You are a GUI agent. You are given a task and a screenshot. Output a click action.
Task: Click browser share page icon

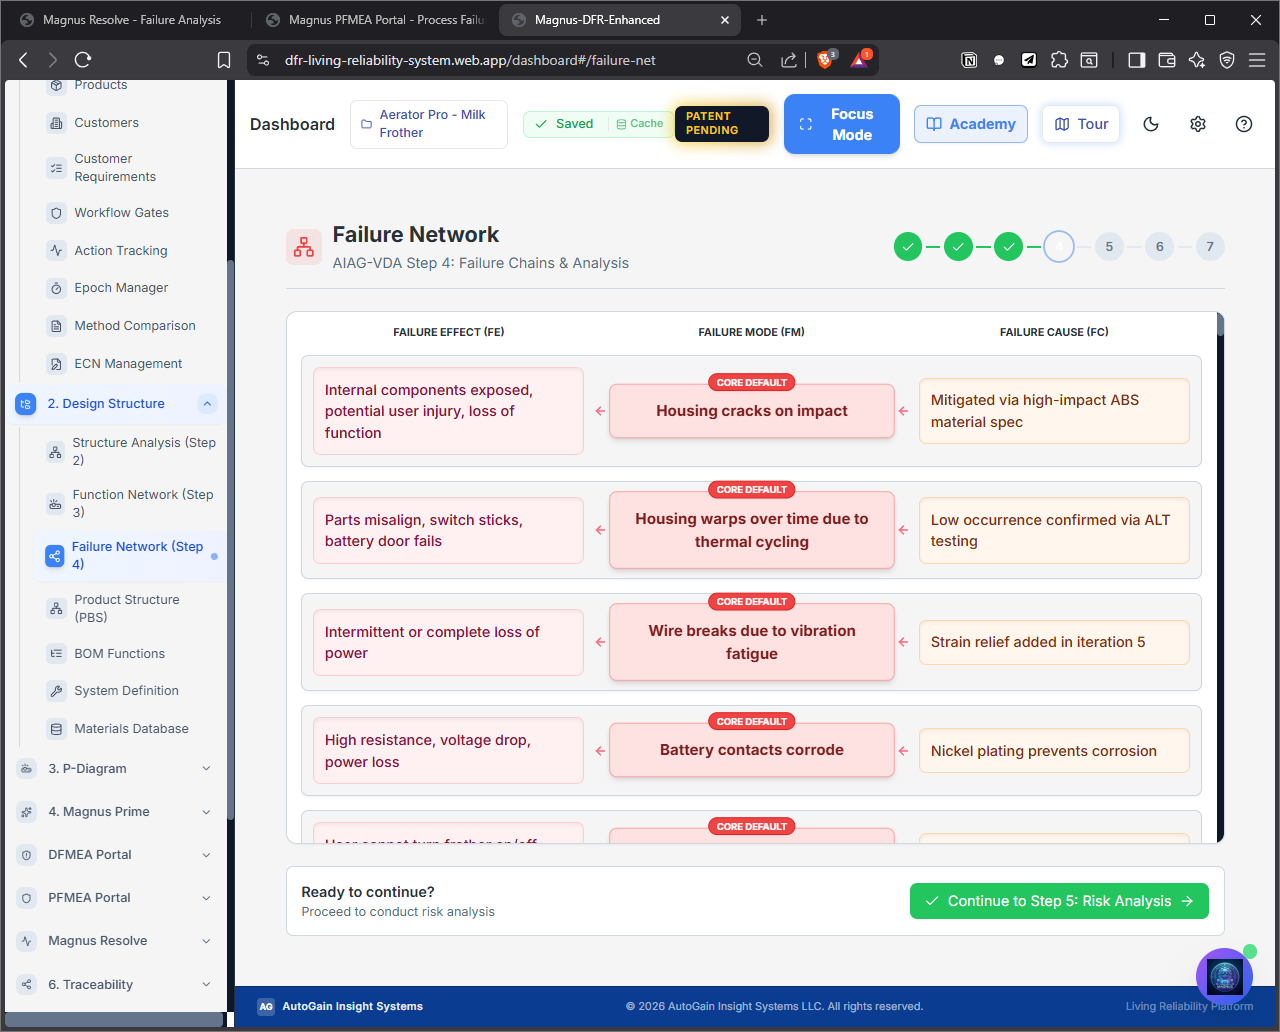789,60
